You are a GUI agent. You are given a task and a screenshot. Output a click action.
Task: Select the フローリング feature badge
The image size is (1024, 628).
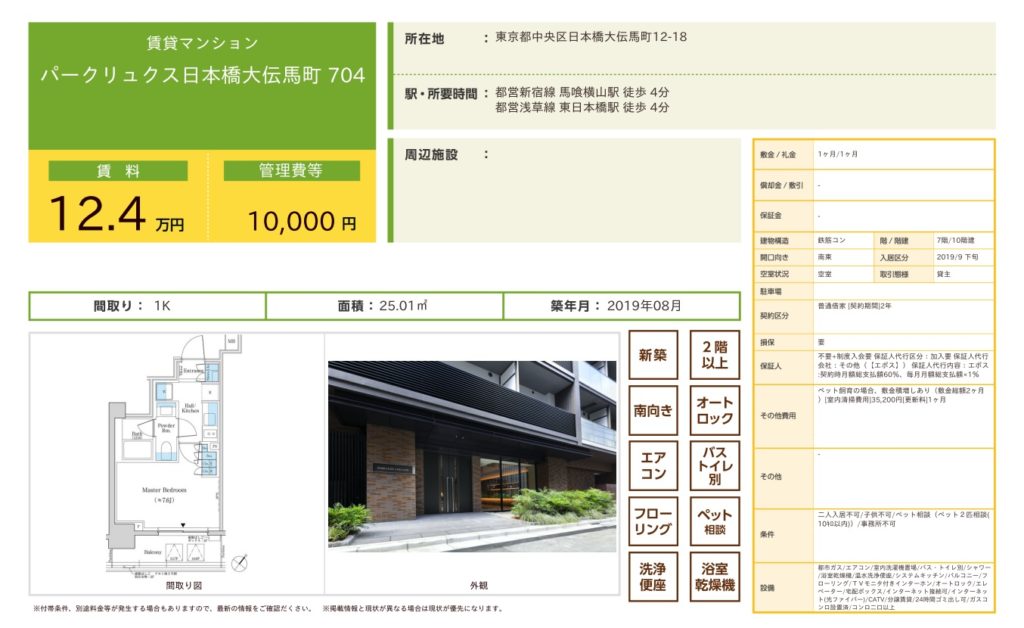(x=653, y=522)
